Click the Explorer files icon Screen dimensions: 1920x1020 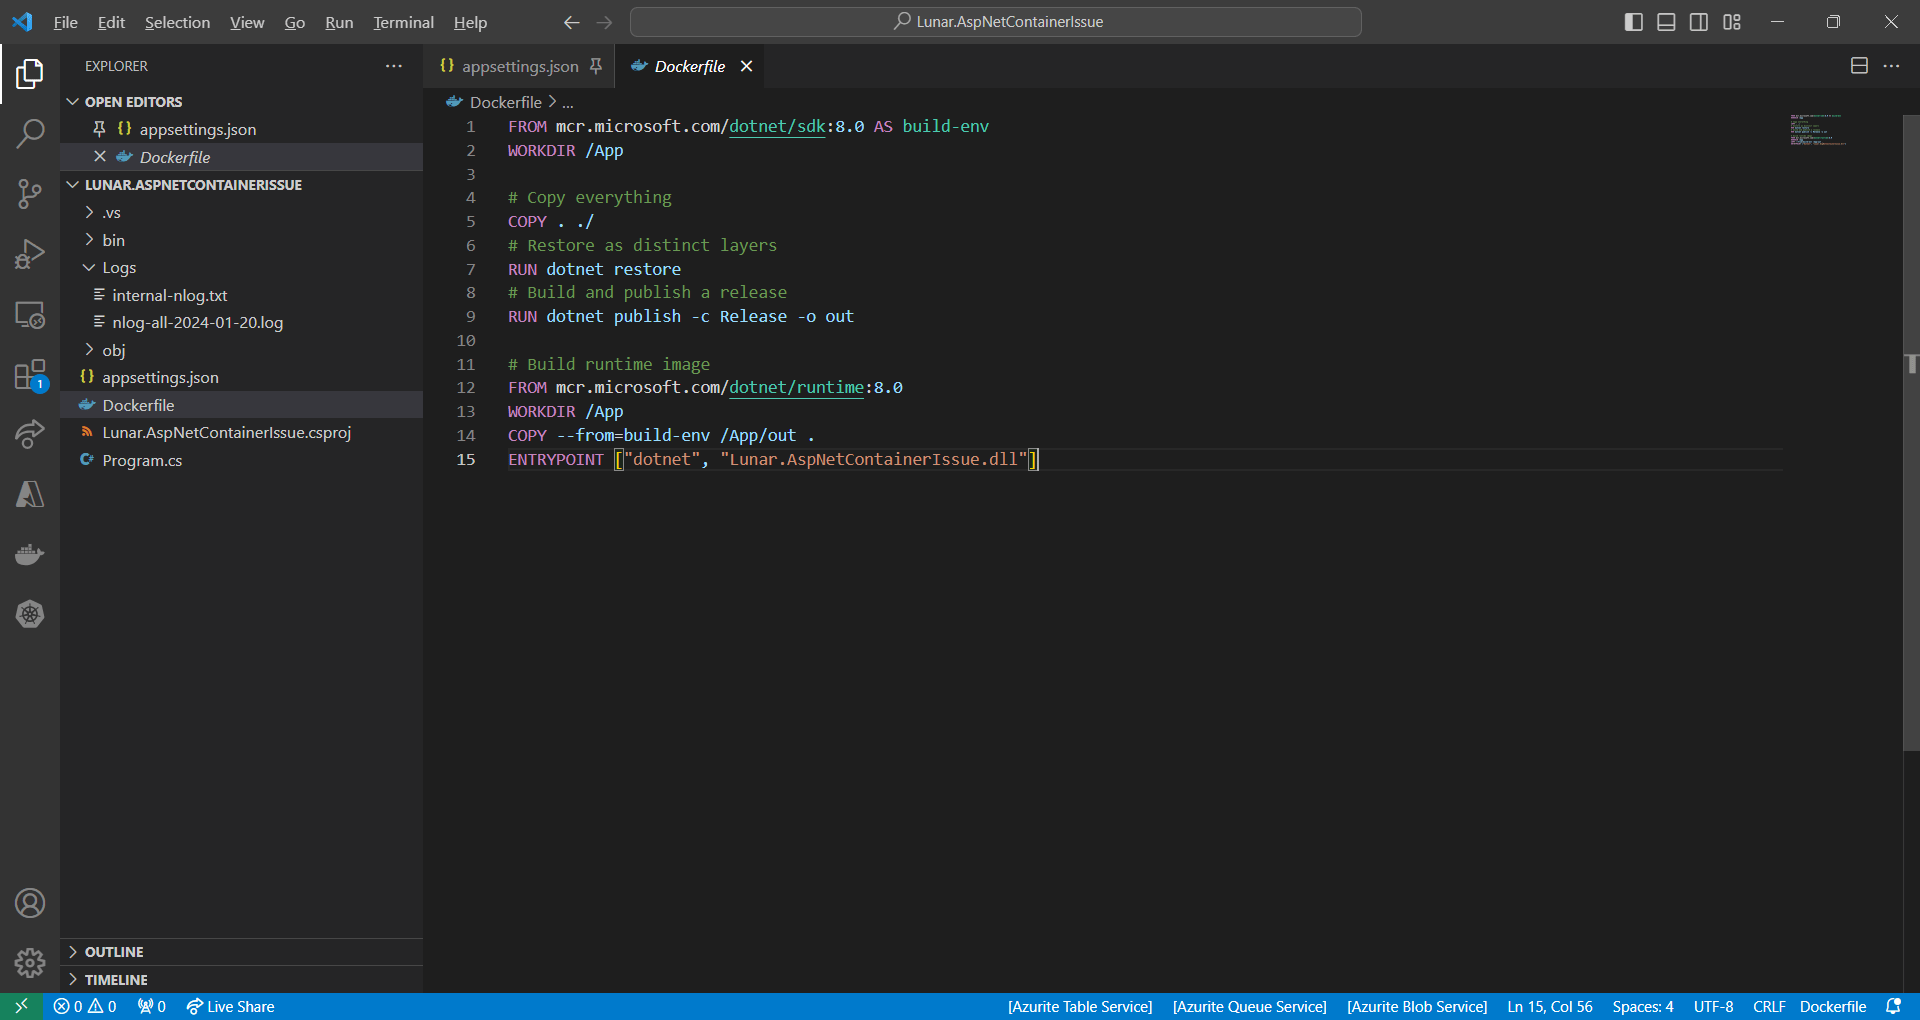tap(30, 73)
